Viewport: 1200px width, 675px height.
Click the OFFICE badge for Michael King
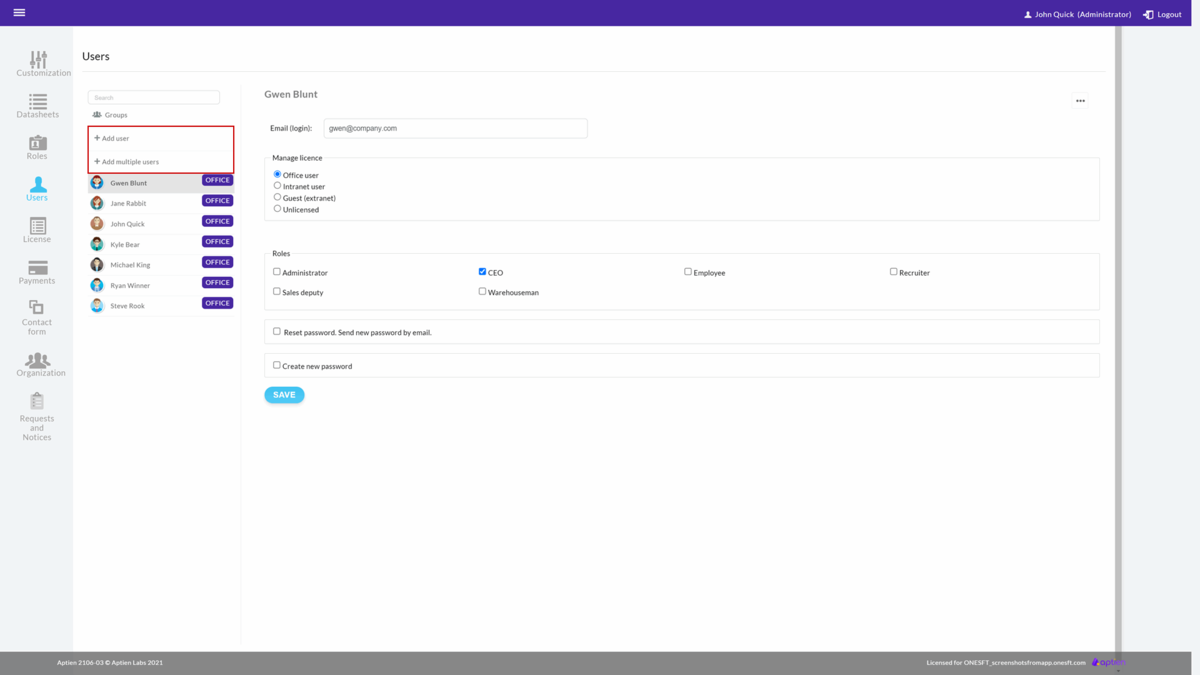point(217,262)
